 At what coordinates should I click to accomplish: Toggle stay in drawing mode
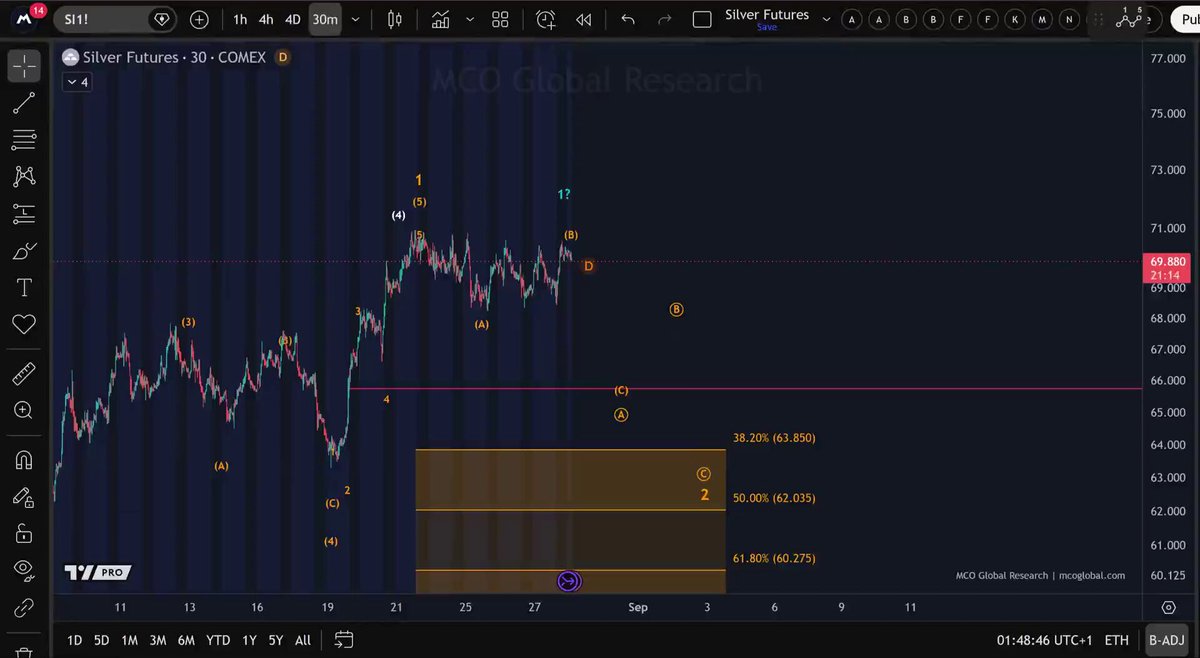24,497
